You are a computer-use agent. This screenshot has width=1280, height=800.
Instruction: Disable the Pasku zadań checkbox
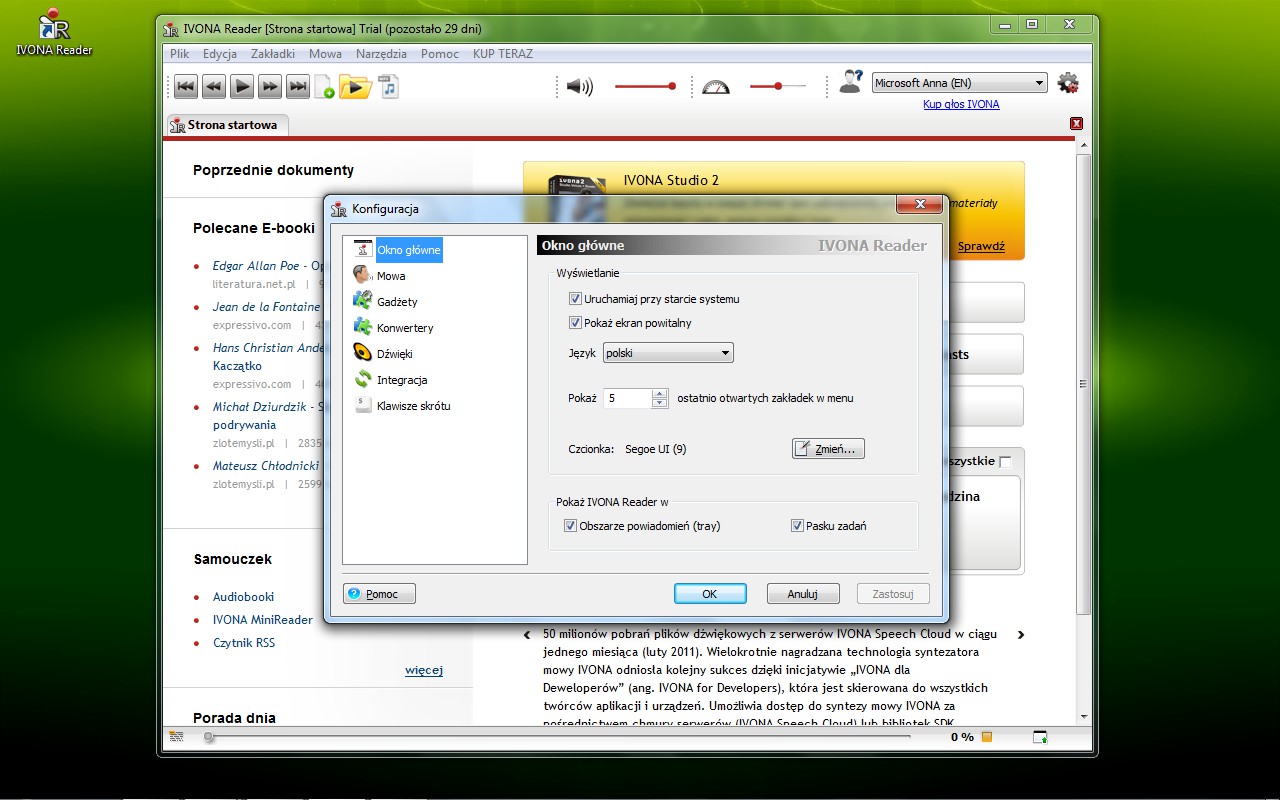click(x=797, y=526)
